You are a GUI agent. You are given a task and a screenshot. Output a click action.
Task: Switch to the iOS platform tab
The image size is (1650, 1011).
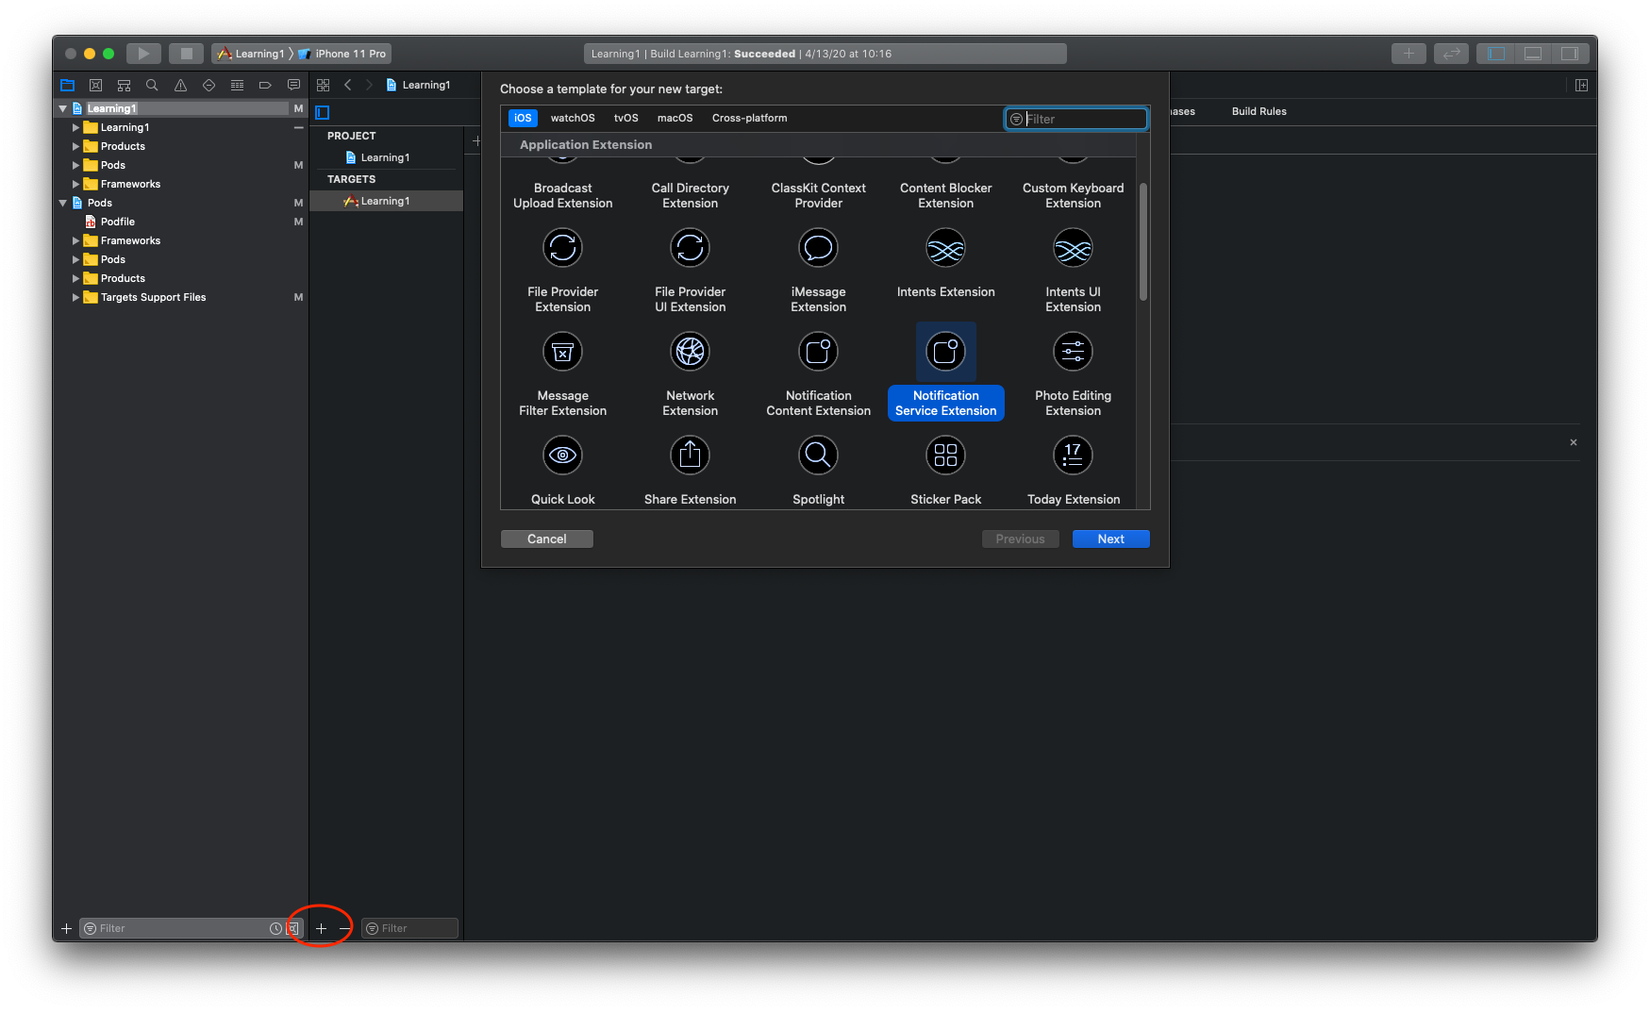(523, 118)
